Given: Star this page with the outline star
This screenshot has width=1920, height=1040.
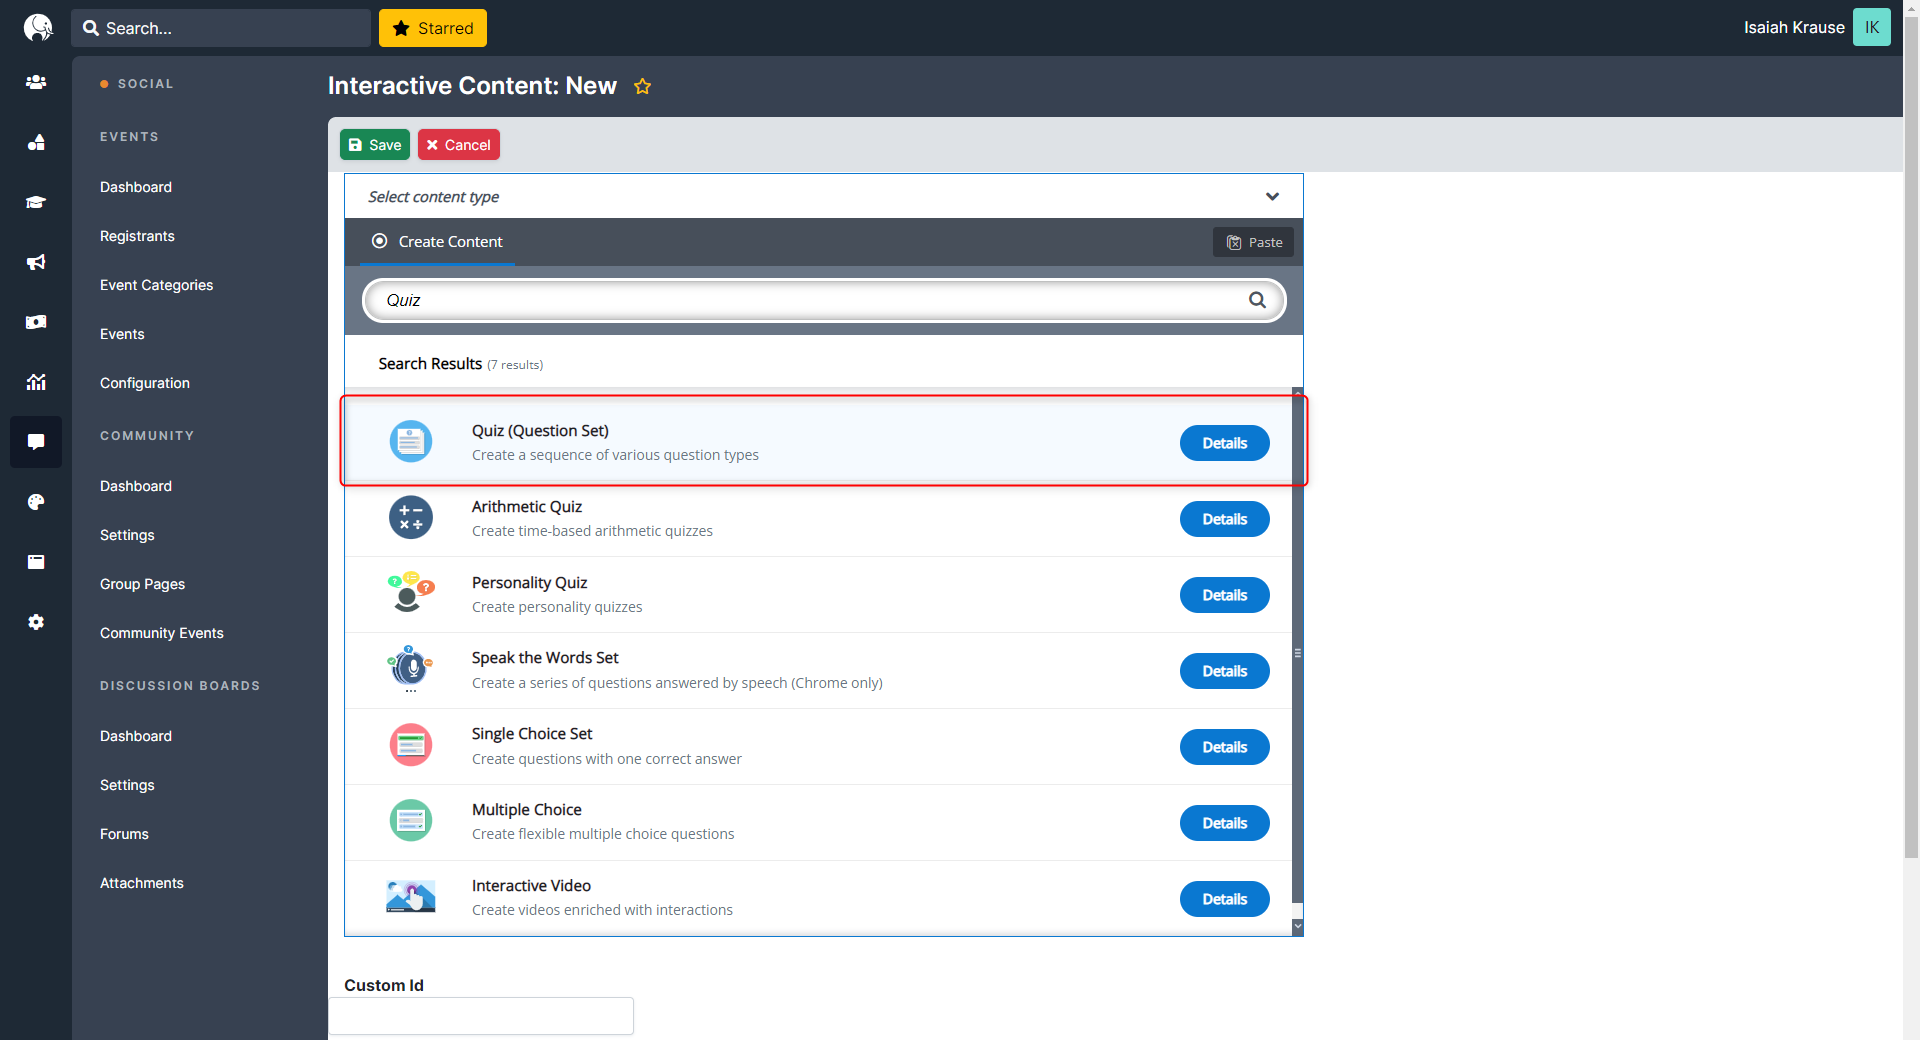Looking at the screenshot, I should point(642,87).
